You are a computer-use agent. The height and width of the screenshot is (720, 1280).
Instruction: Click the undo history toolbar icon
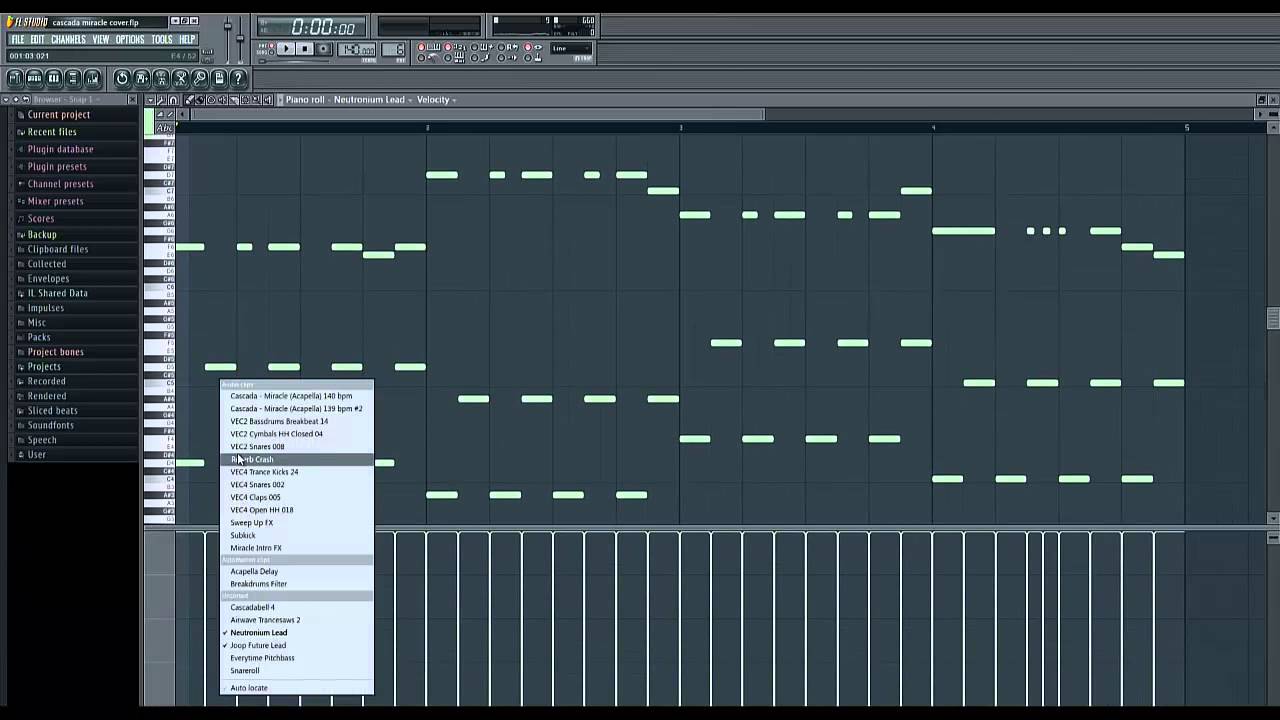pyautogui.click(x=122, y=78)
